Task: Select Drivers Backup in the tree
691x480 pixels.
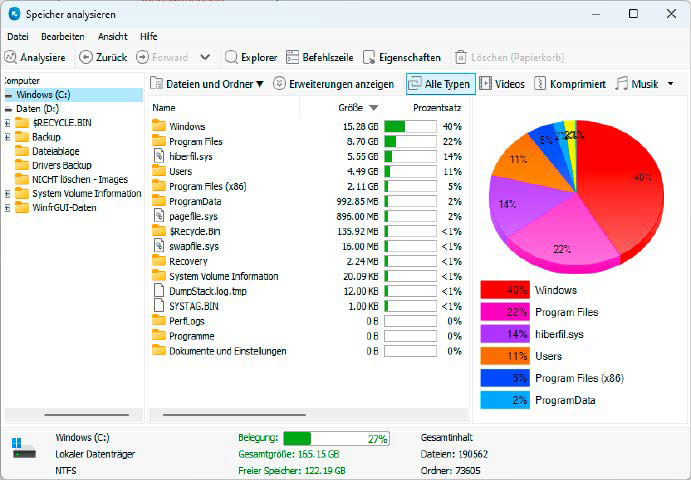Action: pos(62,165)
